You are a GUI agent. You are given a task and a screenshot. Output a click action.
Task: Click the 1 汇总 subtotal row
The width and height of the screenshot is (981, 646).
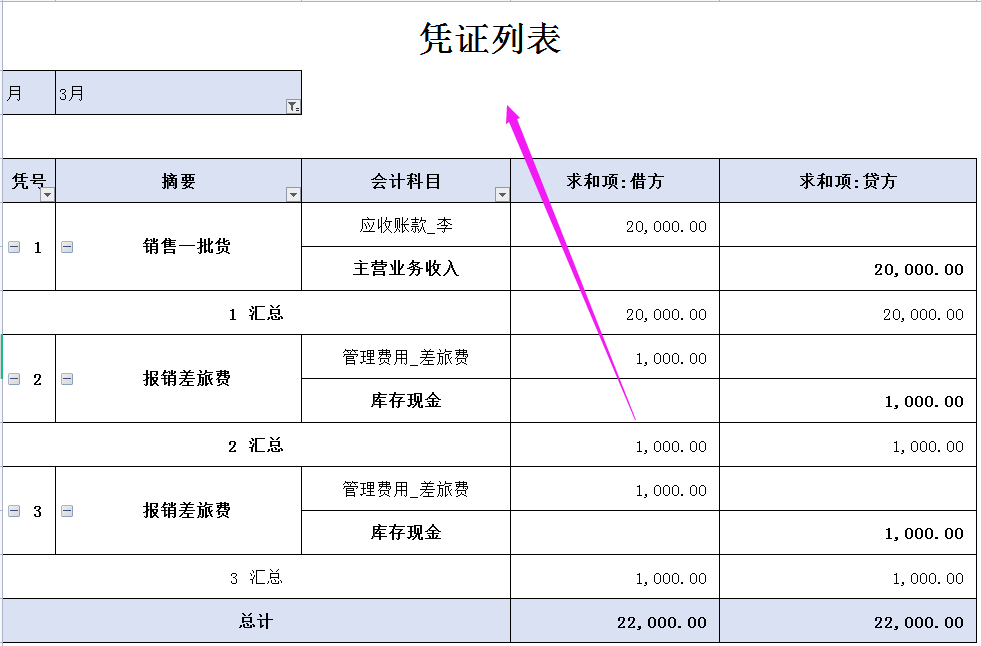pyautogui.click(x=255, y=313)
